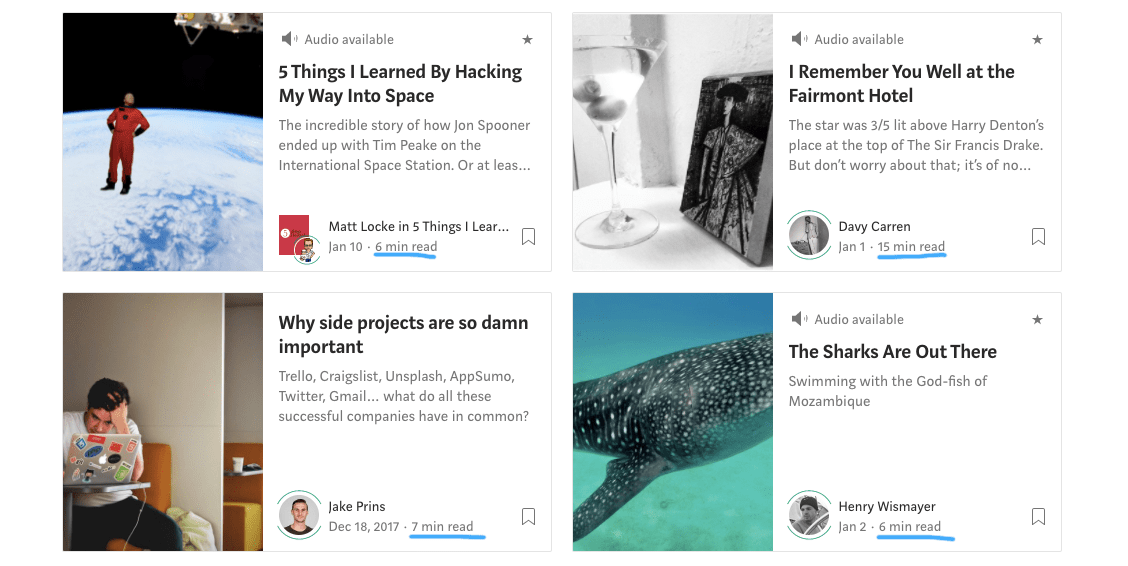Open Jake Prins's profile avatar
1128x566 pixels.
point(299,515)
